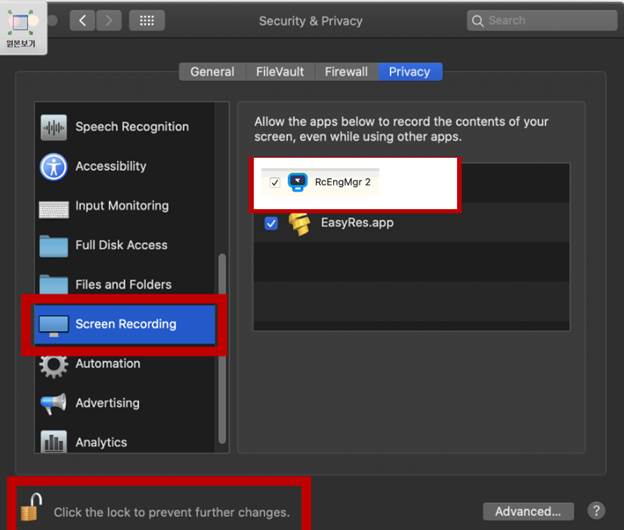Image resolution: width=624 pixels, height=530 pixels.
Task: Show all preferences grid button
Action: click(x=146, y=20)
